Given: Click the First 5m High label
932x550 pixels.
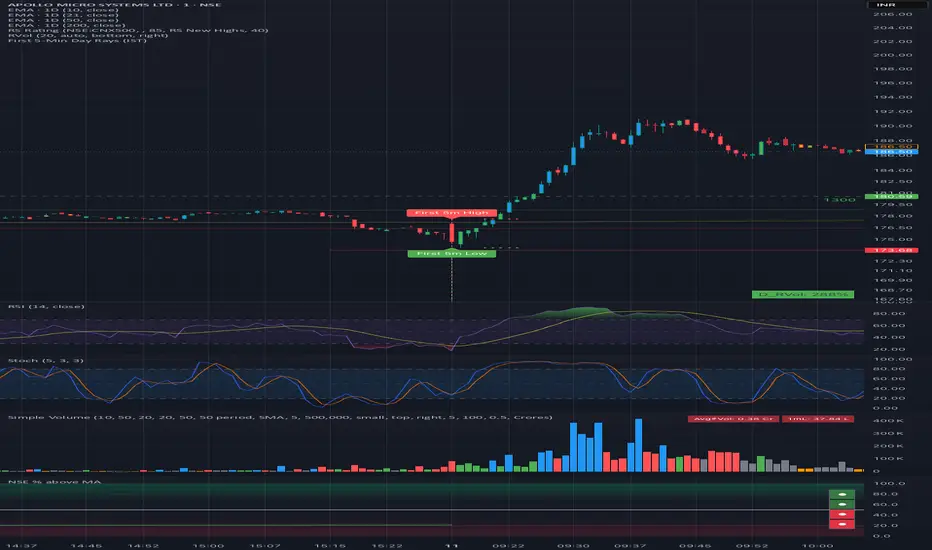Looking at the screenshot, I should [449, 213].
